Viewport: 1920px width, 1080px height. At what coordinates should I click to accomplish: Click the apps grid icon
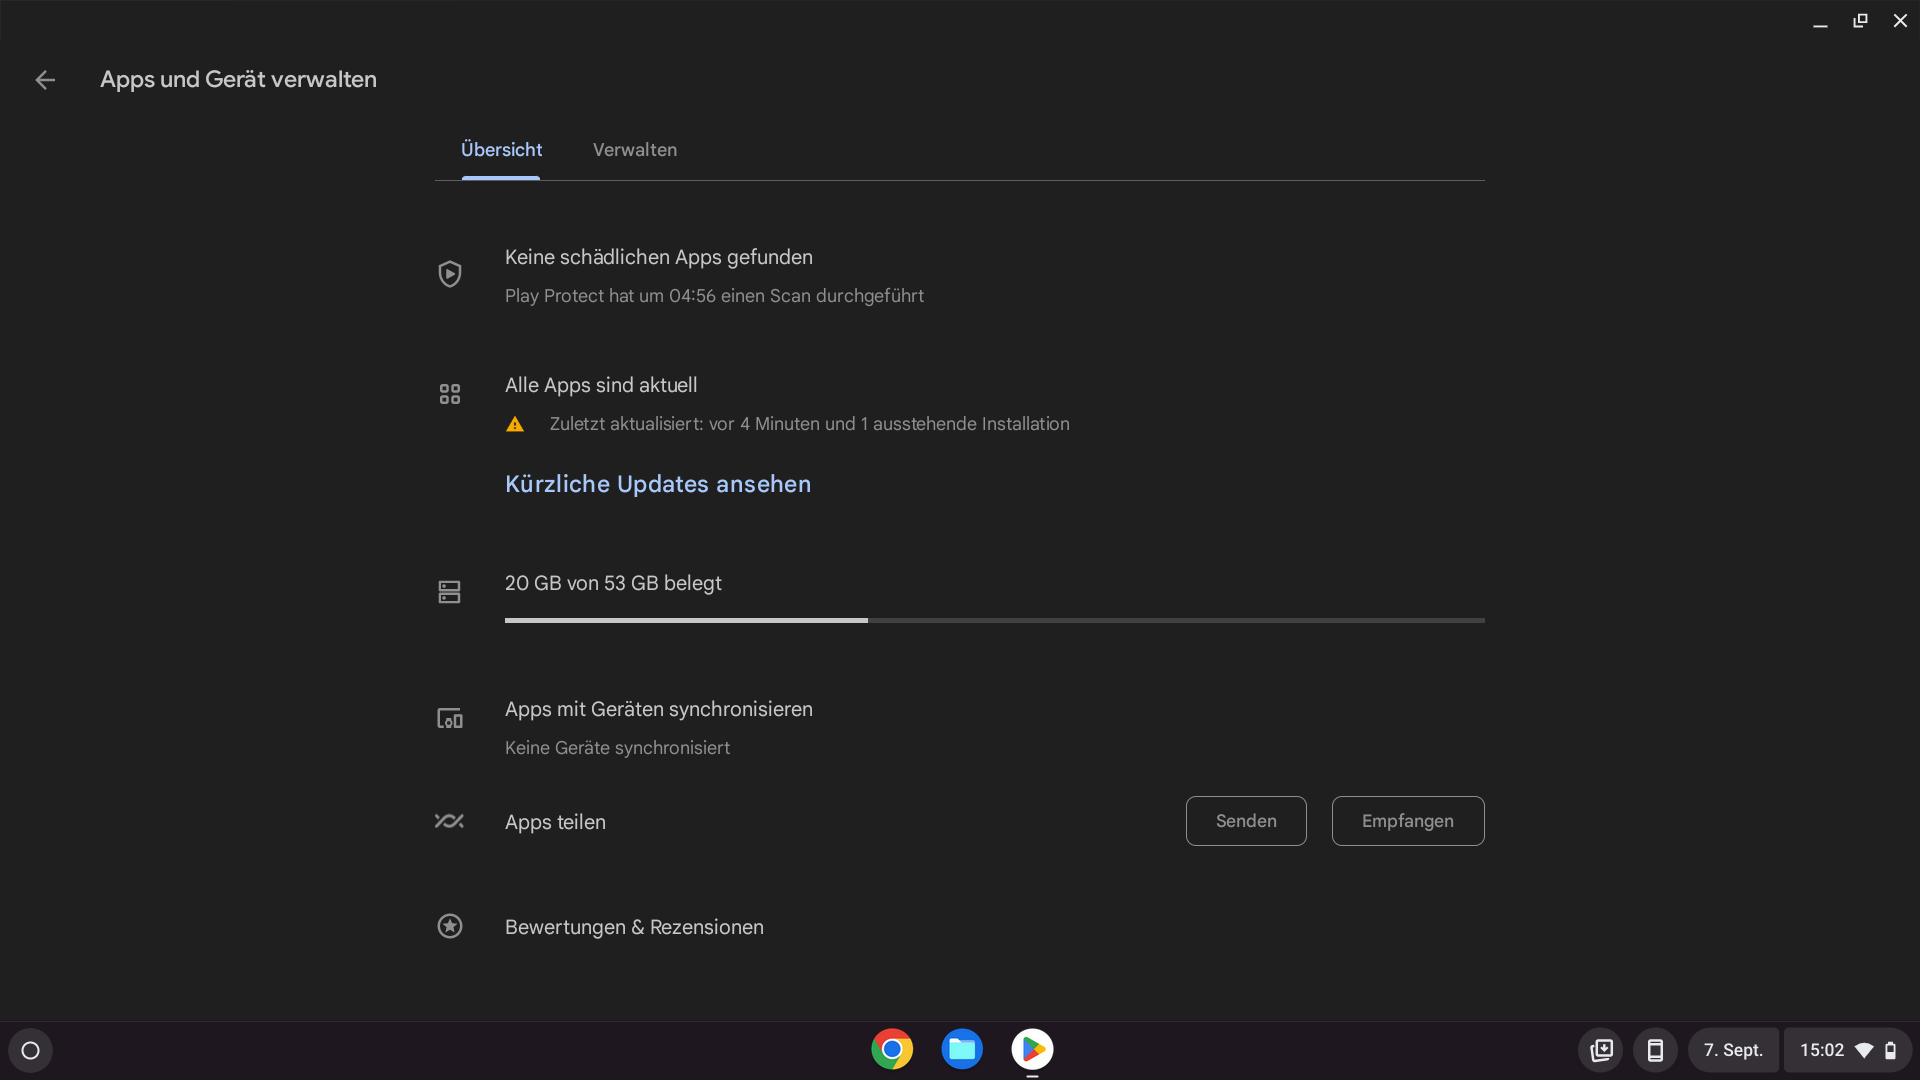pyautogui.click(x=450, y=394)
